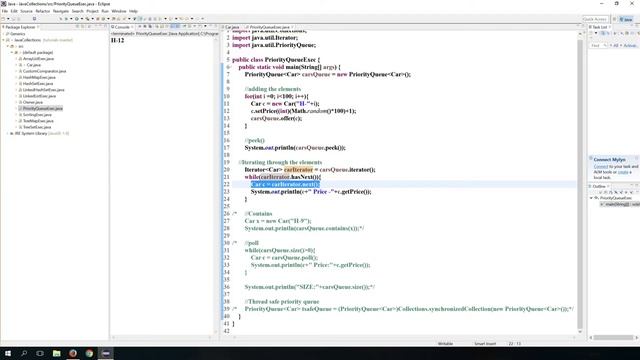
Task: Select the Task List tab
Action: pyautogui.click(x=599, y=27)
